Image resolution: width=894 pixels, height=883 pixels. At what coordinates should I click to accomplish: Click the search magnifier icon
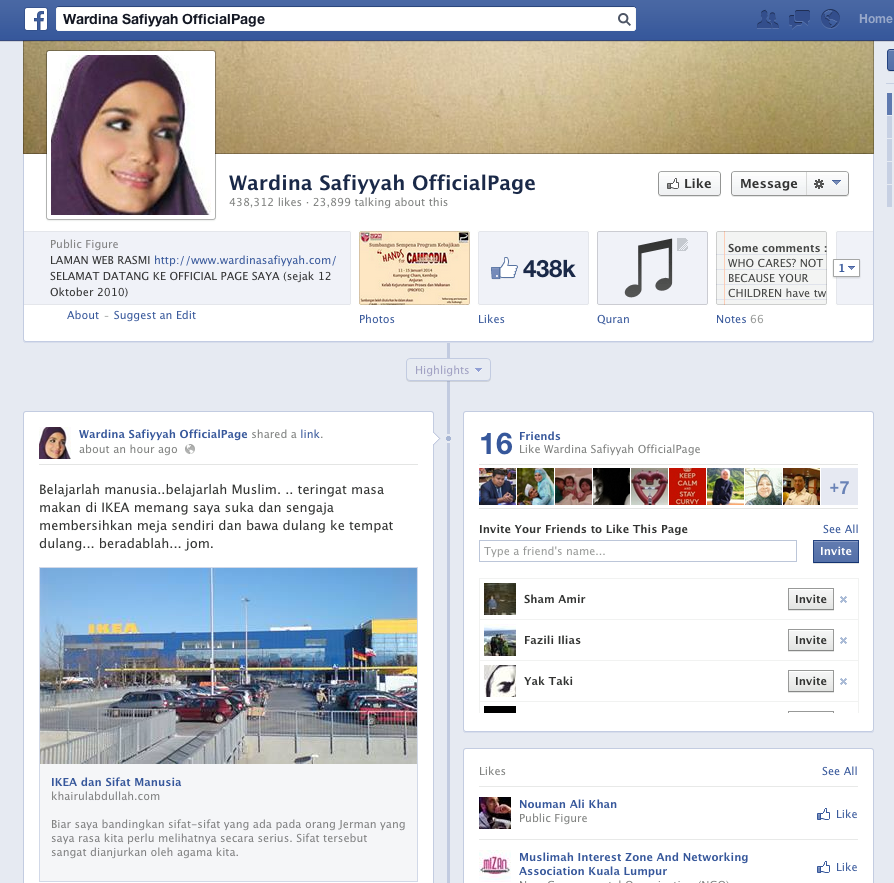coord(624,19)
